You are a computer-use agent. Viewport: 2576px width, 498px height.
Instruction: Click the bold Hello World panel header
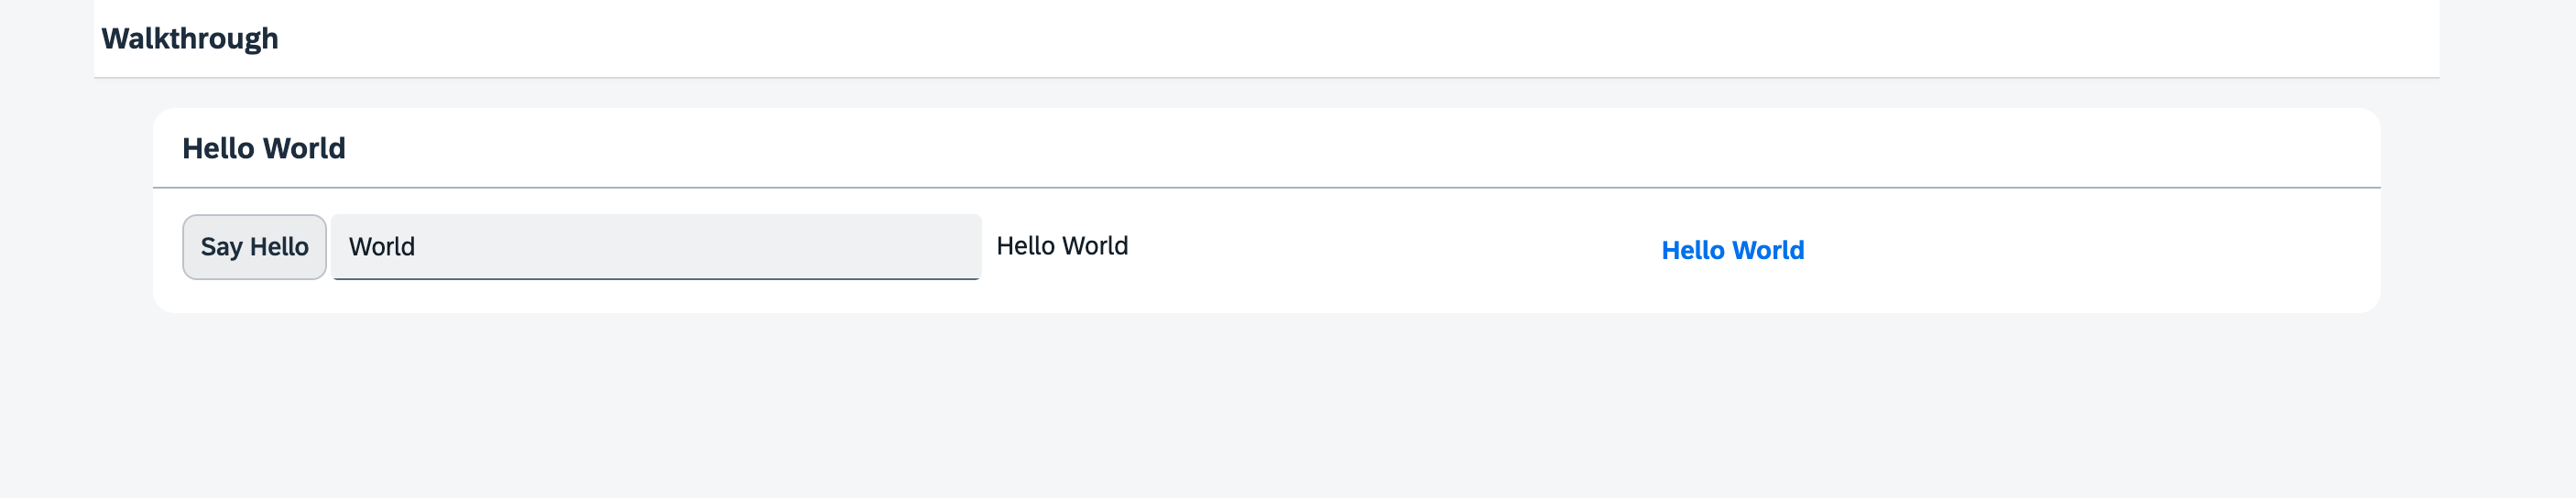pyautogui.click(x=264, y=148)
